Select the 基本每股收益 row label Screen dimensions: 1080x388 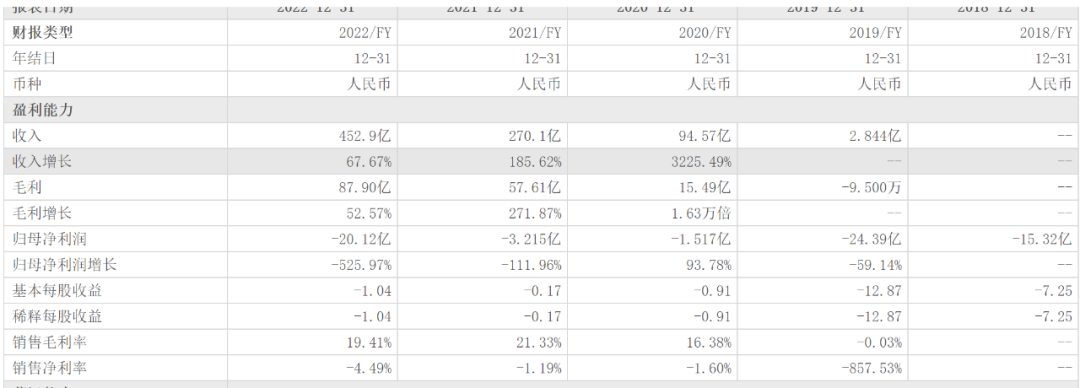click(x=57, y=291)
